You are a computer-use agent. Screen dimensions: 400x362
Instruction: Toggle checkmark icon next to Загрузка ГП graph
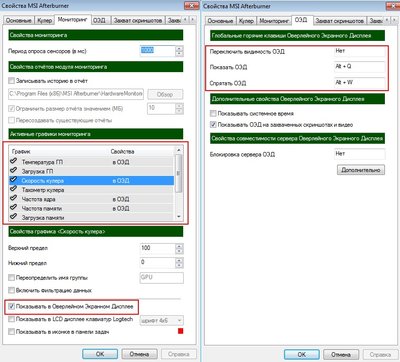(13, 171)
